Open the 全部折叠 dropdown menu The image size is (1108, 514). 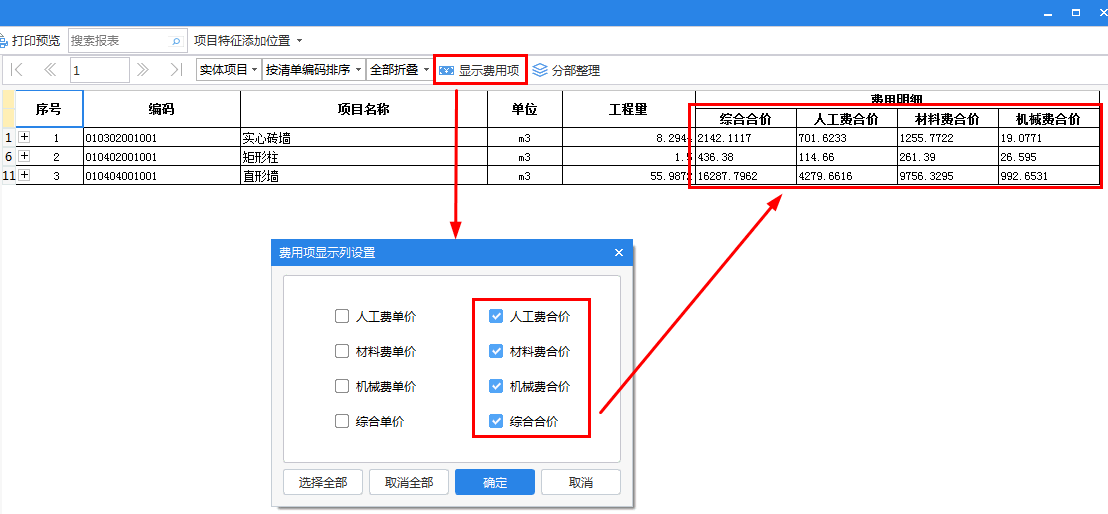[400, 70]
